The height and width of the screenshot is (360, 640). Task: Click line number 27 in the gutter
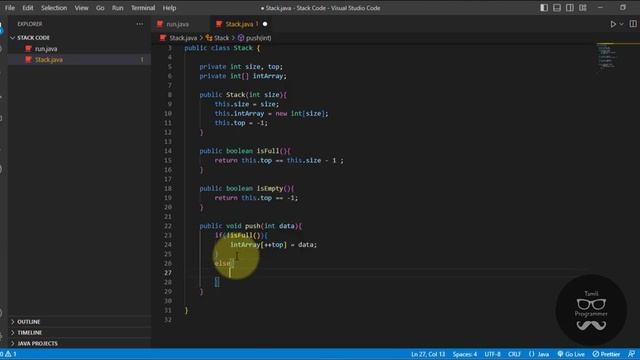coord(168,273)
